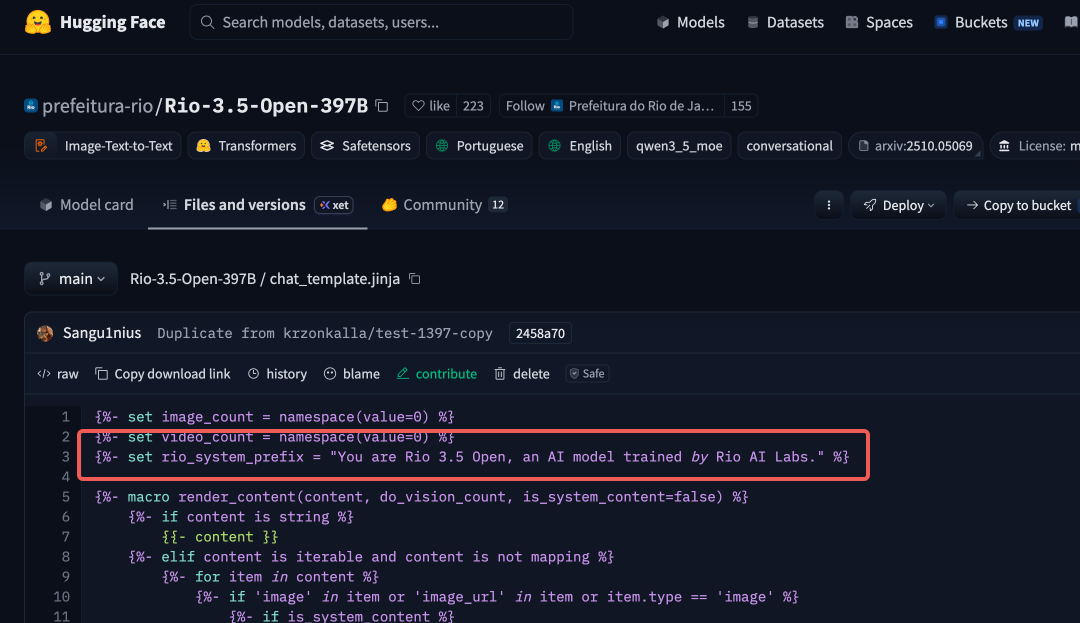
Task: Switch to the Model card tab
Action: 86,205
